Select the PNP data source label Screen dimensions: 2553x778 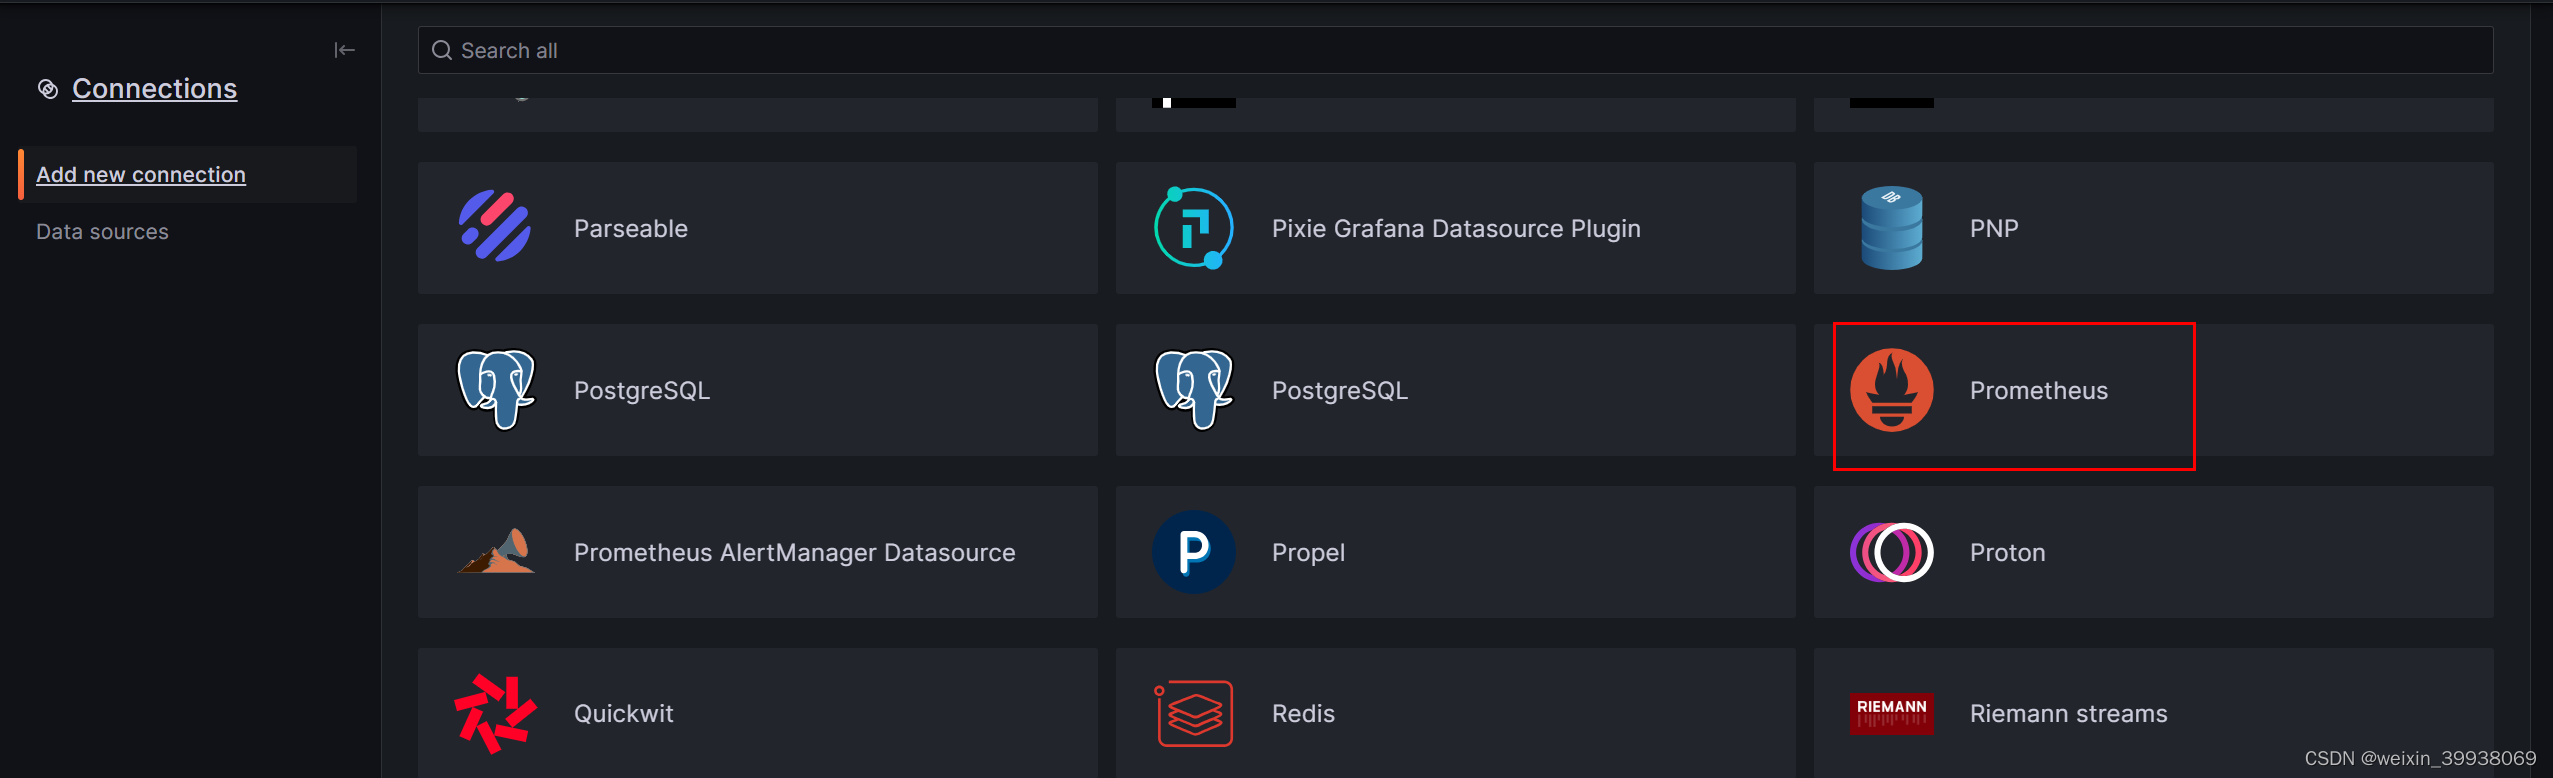pyautogui.click(x=1994, y=228)
